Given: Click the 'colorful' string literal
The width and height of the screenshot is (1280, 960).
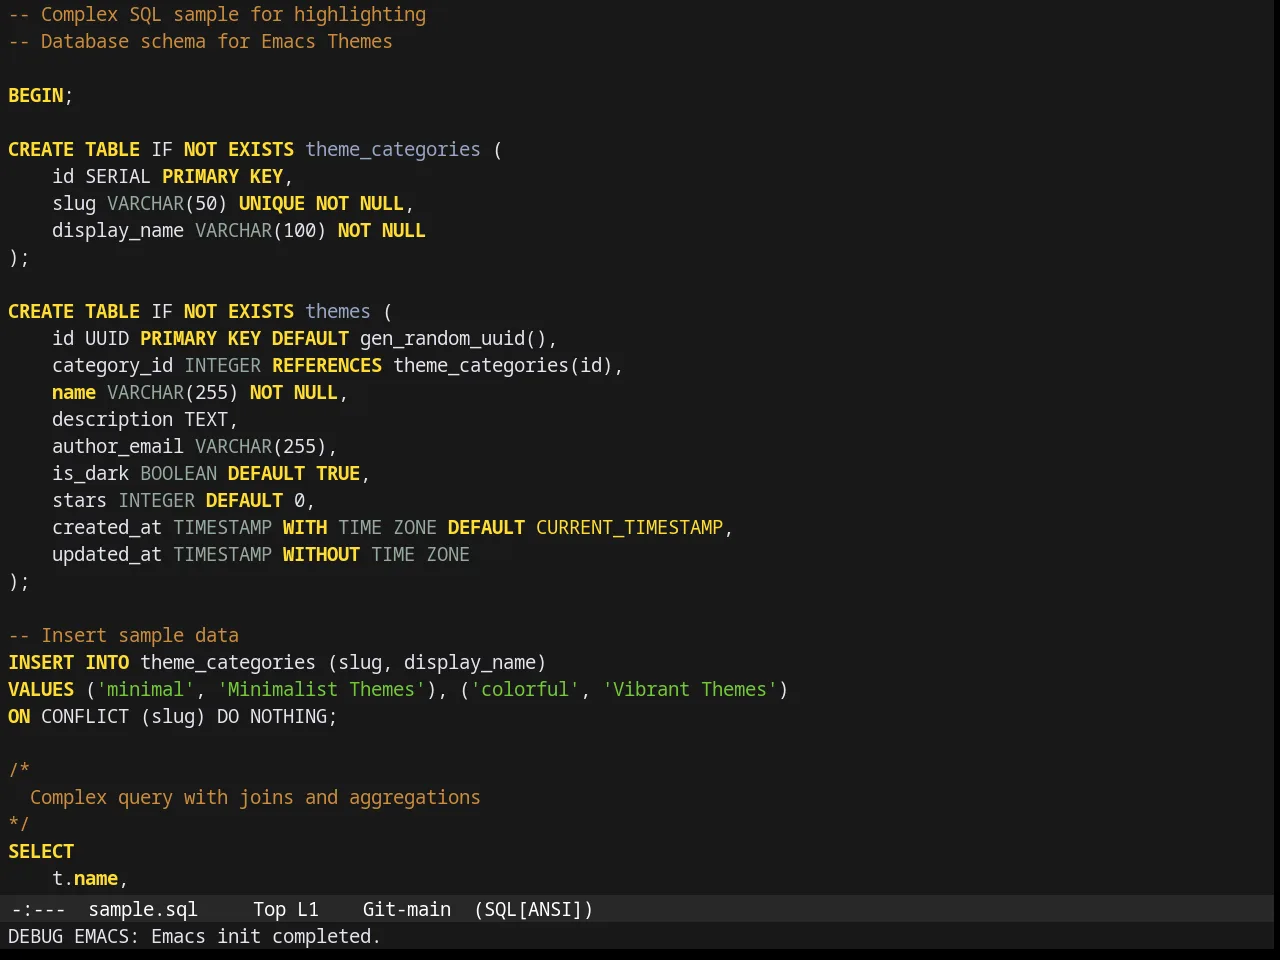Looking at the screenshot, I should pyautogui.click(x=525, y=689).
